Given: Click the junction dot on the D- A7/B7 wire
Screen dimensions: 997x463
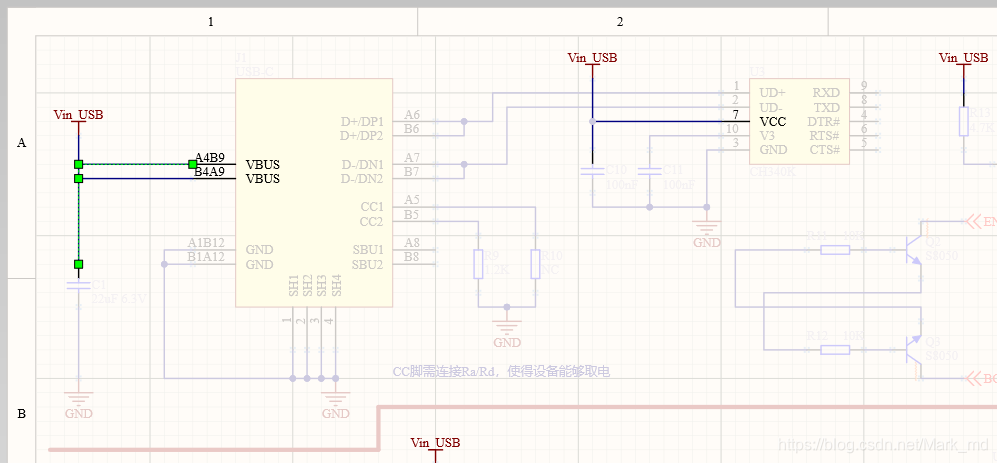Looking at the screenshot, I should 464,164.
